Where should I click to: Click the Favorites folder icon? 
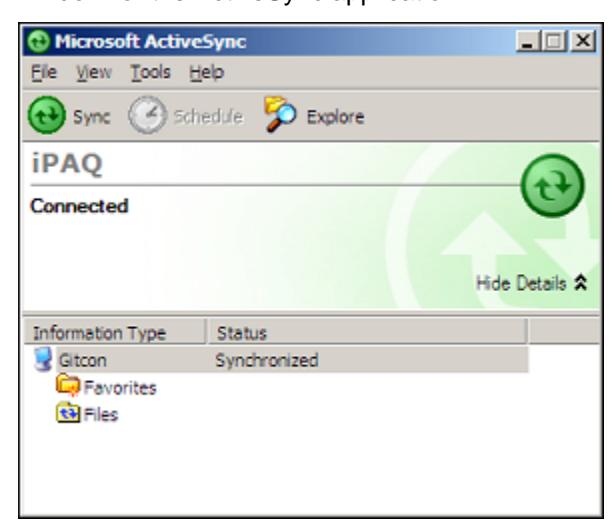tap(68, 386)
